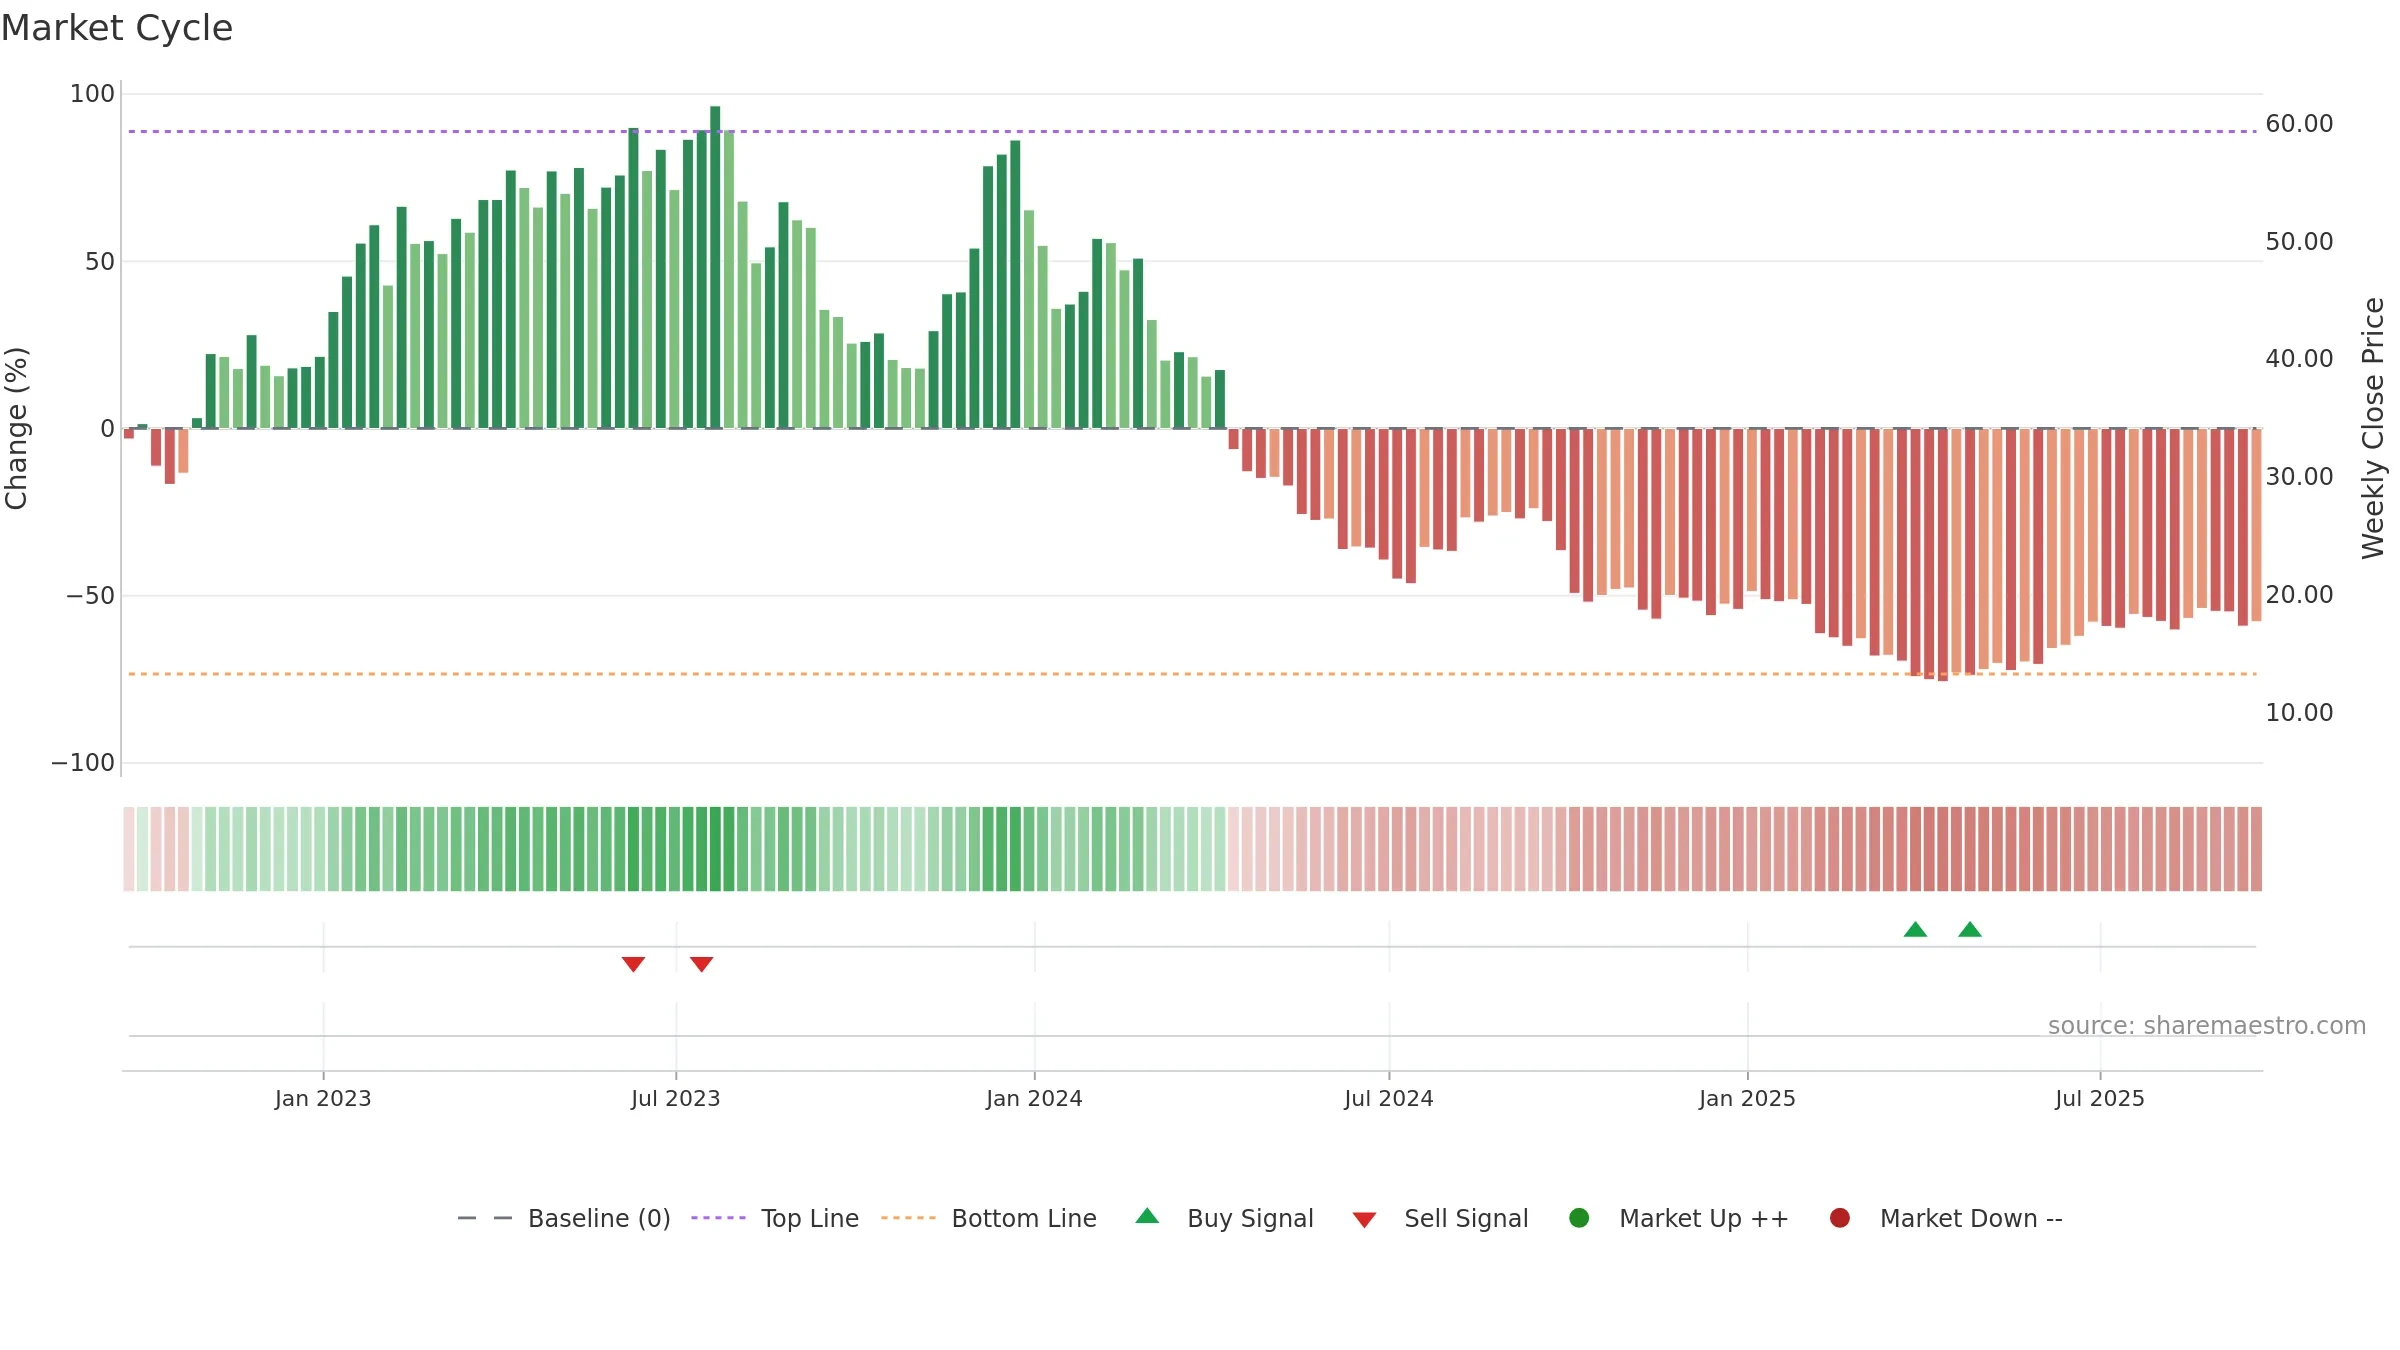Click the 20.00 price tick label
The image size is (2400, 1350).
click(2299, 595)
